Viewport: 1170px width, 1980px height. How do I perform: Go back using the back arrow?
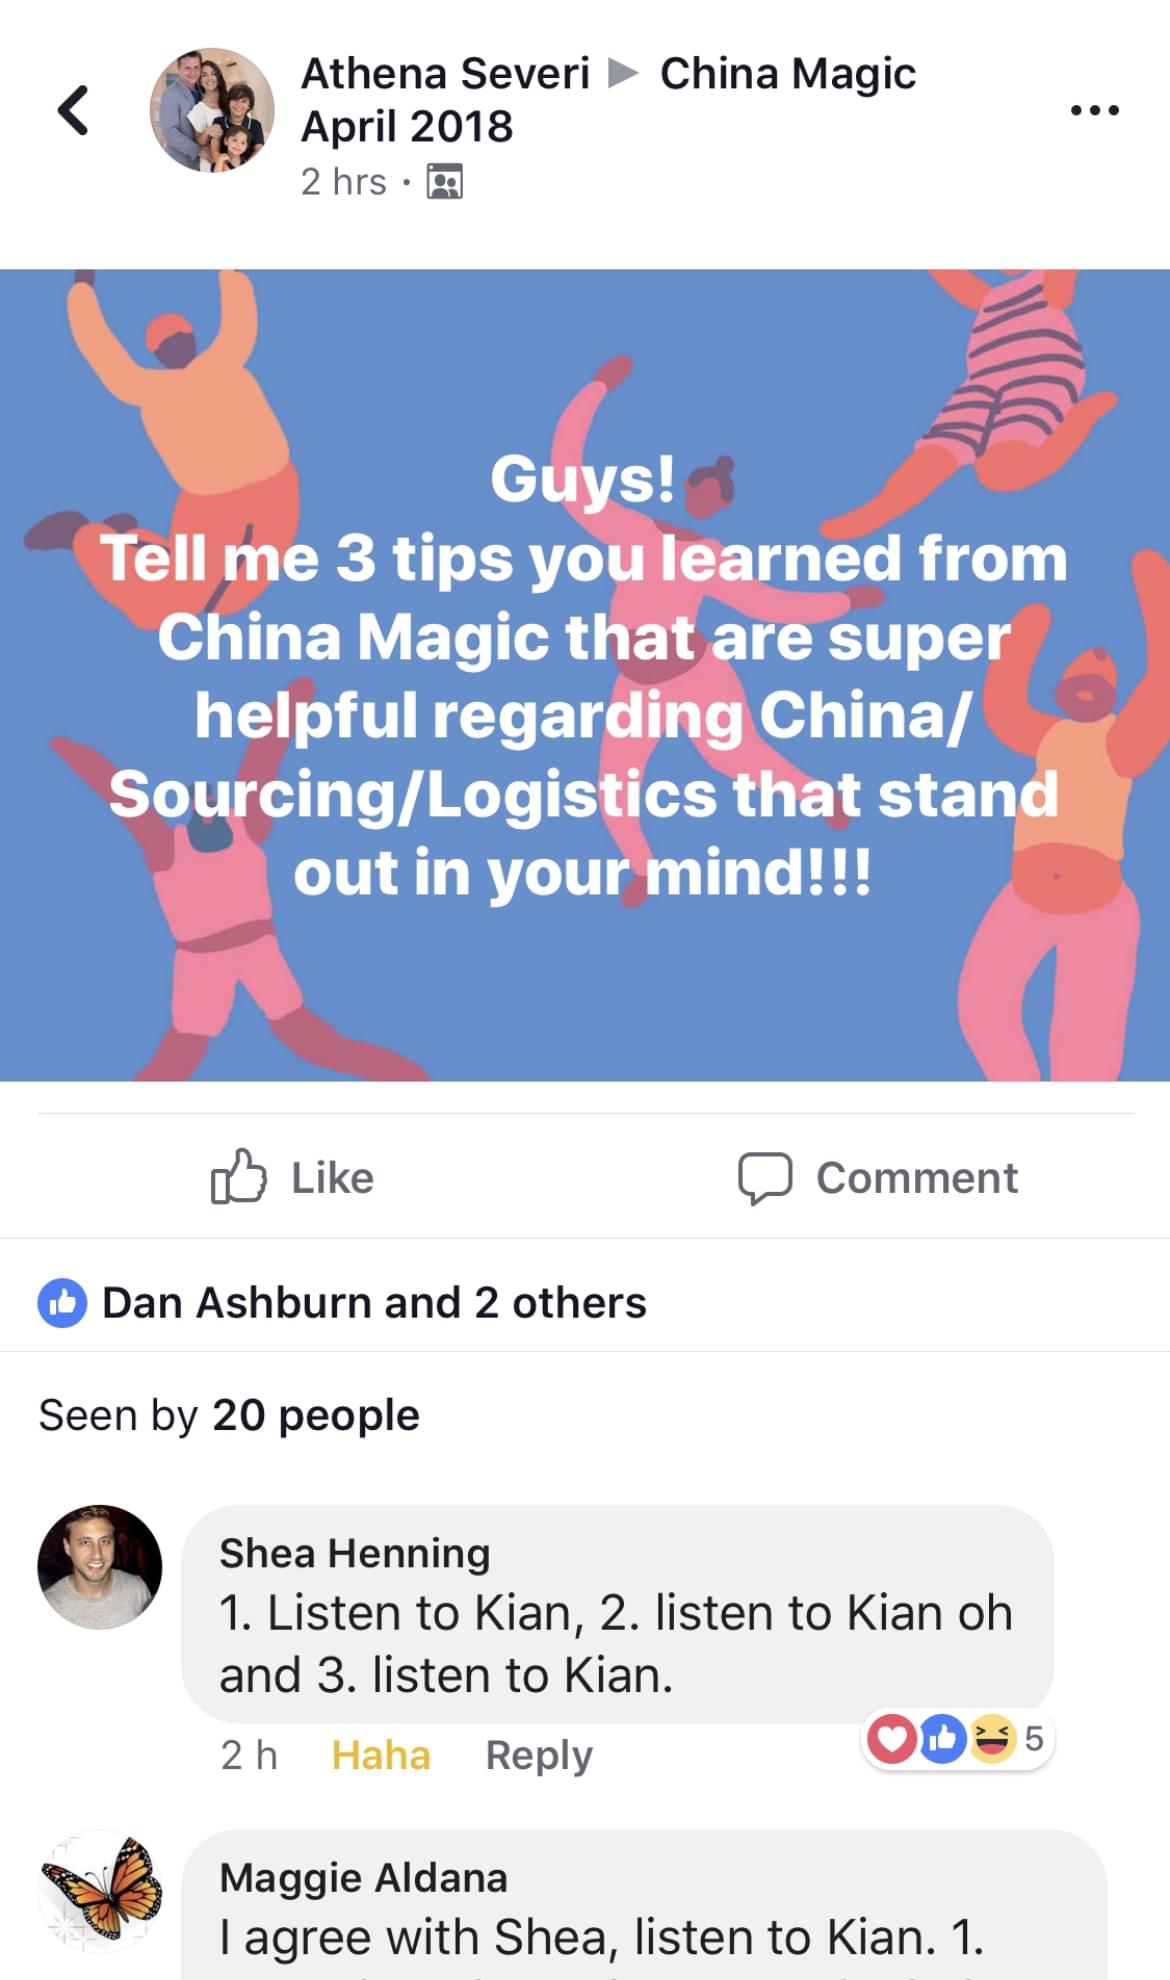(73, 110)
